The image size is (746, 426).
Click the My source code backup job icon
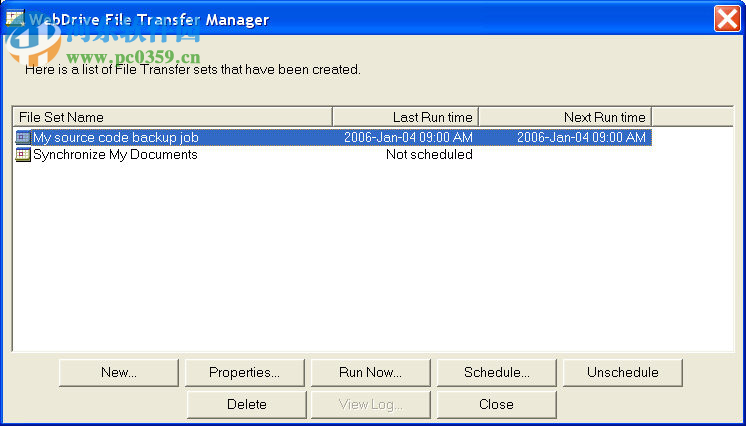(23, 138)
